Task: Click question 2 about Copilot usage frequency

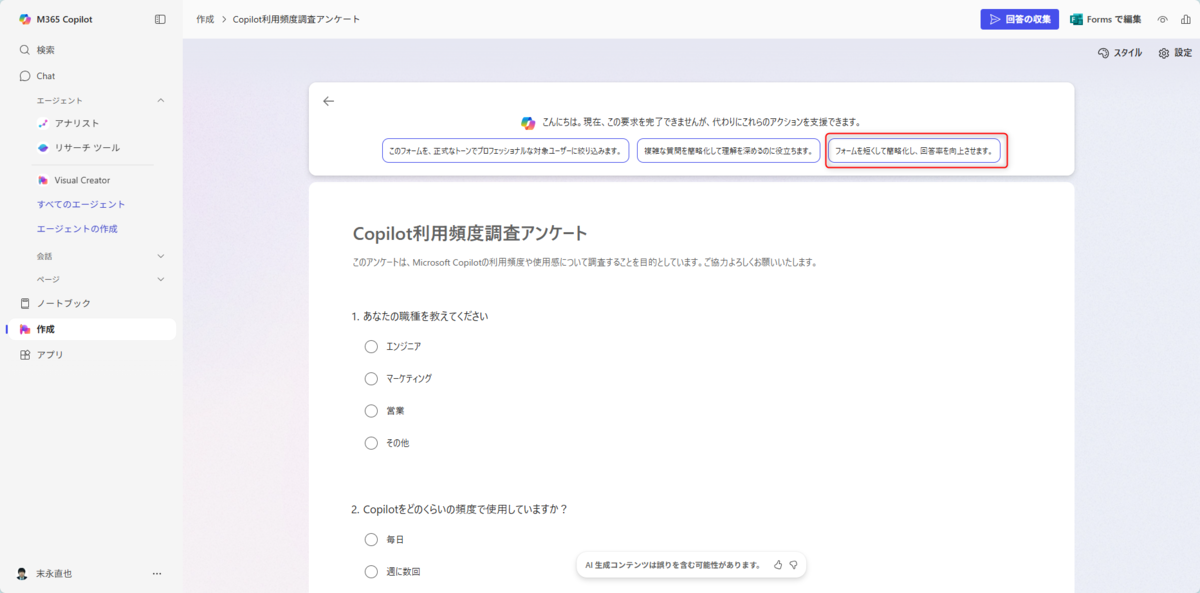Action: coord(459,509)
